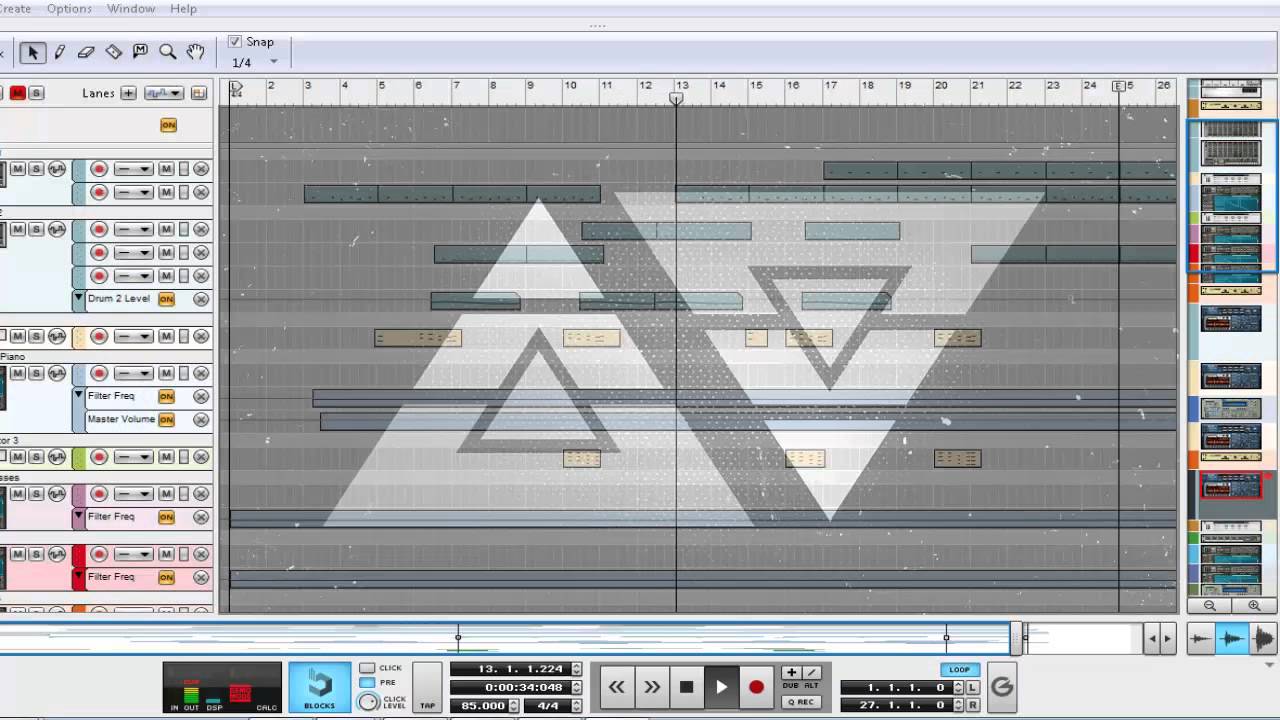Select the Eraser tool
The width and height of the screenshot is (1280, 720).
pyautogui.click(x=87, y=52)
